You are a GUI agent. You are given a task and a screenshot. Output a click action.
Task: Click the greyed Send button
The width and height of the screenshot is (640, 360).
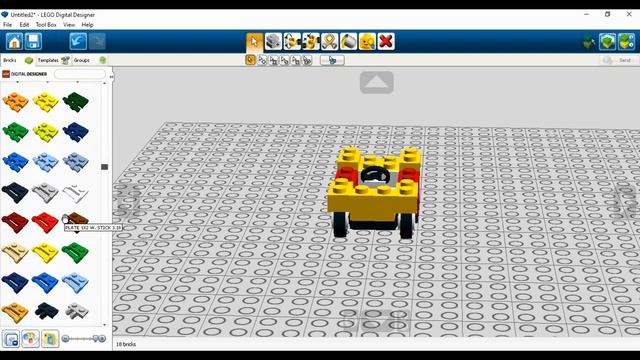pyautogui.click(x=617, y=60)
